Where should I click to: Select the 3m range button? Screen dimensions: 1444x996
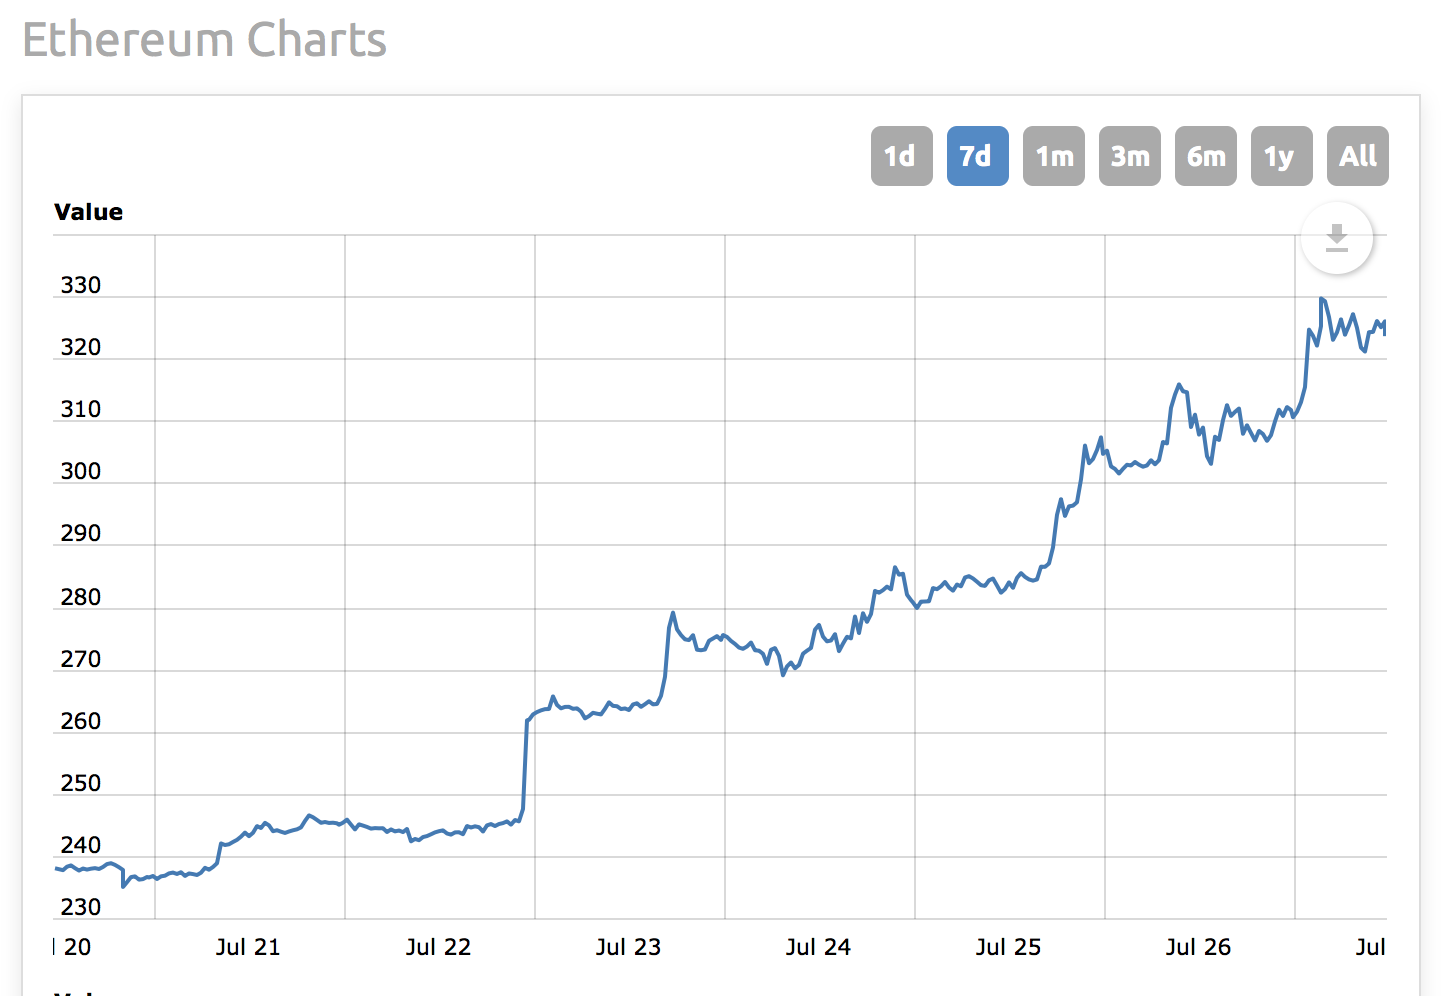click(1129, 156)
